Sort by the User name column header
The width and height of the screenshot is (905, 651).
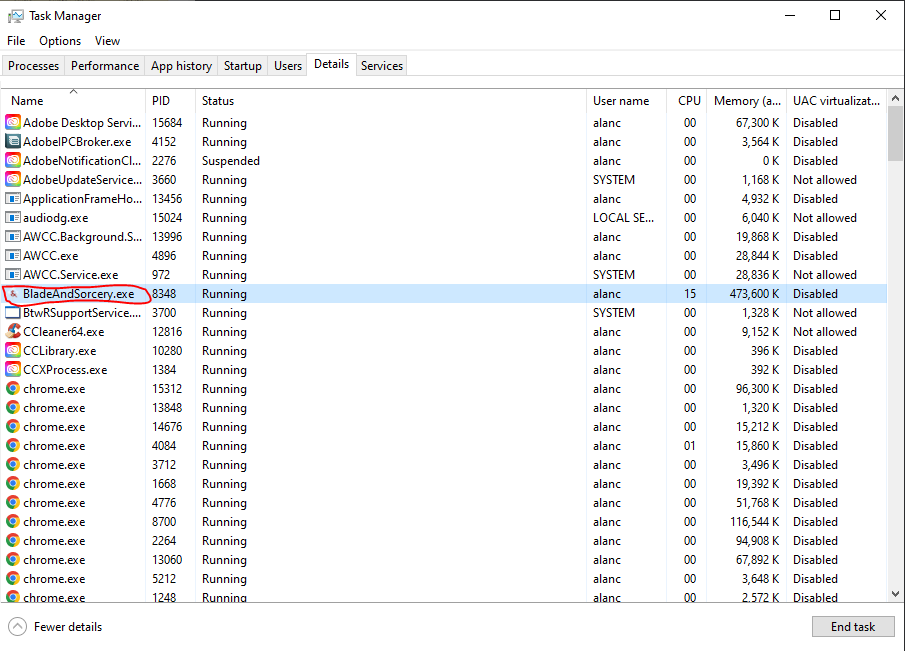(x=626, y=100)
